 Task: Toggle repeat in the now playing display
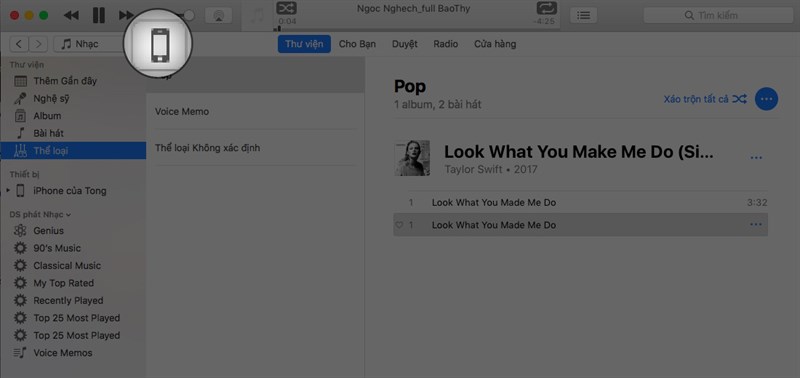click(547, 9)
